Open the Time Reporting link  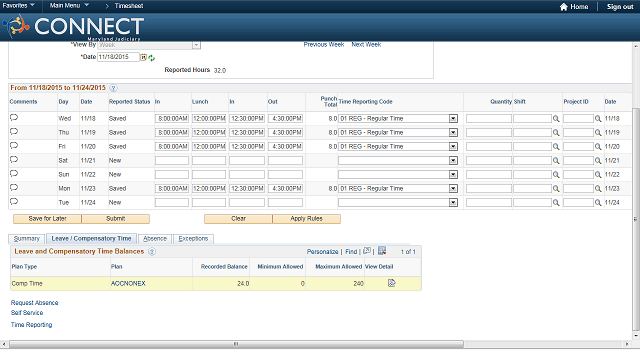[x=31, y=325]
